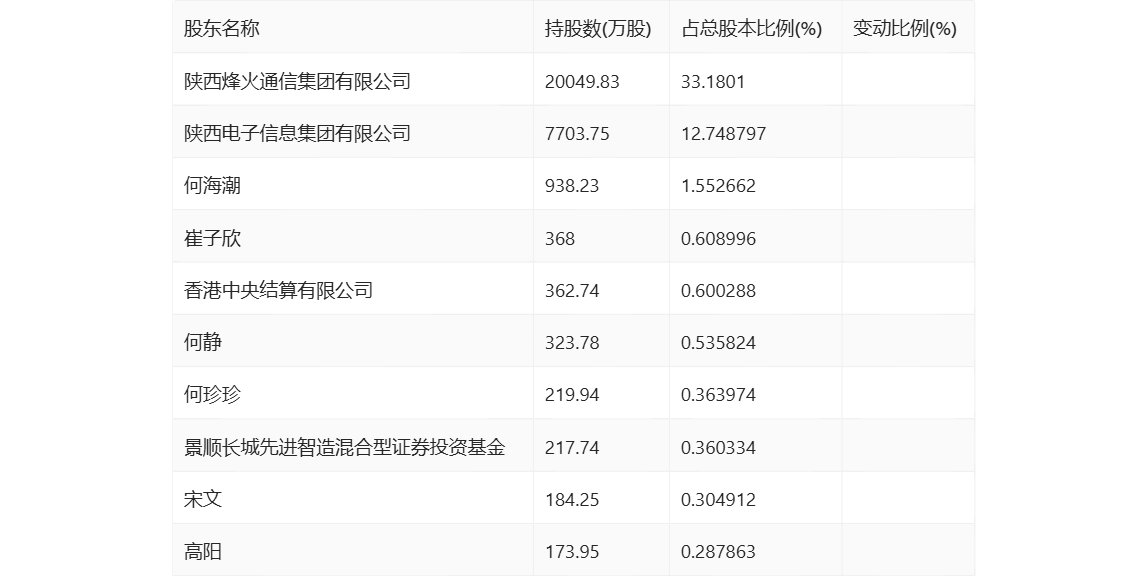This screenshot has height=576, width=1147.
Task: Select shareholder name 何珍珍
Action: 212,394
